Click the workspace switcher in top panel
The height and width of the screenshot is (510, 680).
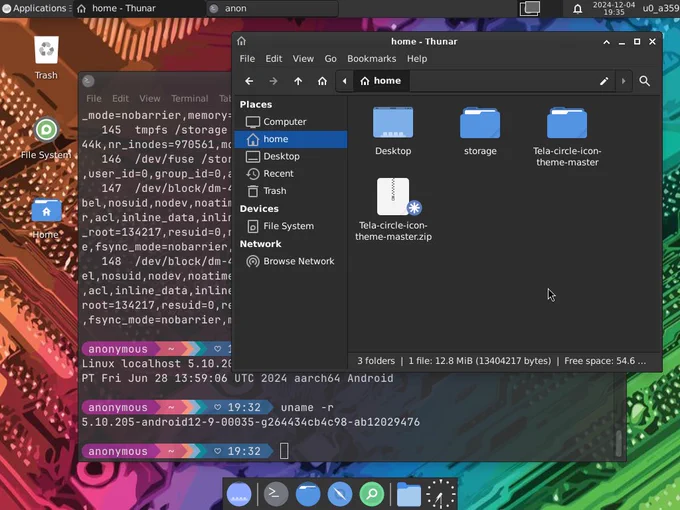(530, 8)
